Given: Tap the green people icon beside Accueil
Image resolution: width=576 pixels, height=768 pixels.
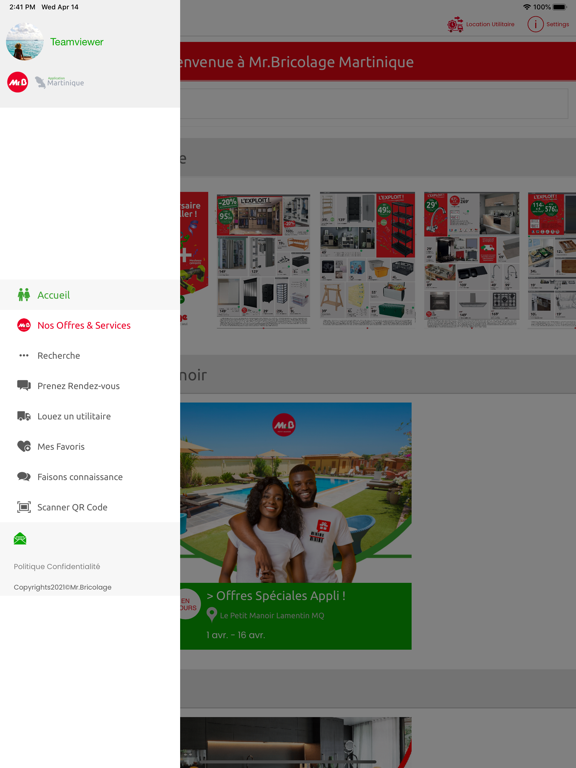Looking at the screenshot, I should (x=24, y=295).
